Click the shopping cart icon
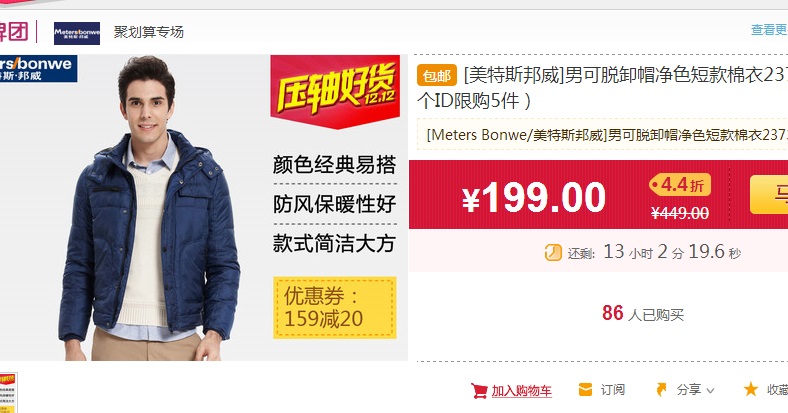The width and height of the screenshot is (788, 413). [x=479, y=390]
